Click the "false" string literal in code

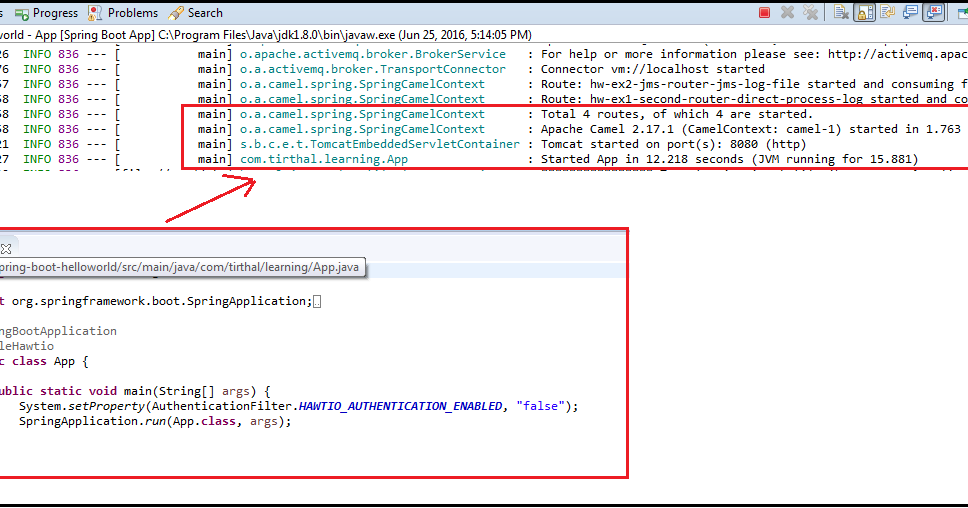(541, 406)
